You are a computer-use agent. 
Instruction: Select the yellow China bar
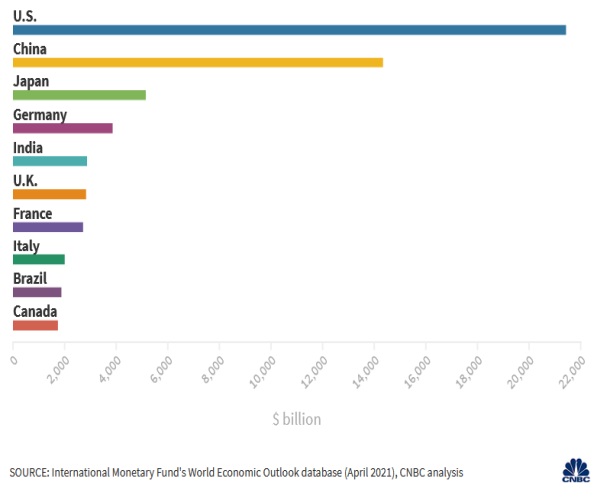(x=197, y=63)
